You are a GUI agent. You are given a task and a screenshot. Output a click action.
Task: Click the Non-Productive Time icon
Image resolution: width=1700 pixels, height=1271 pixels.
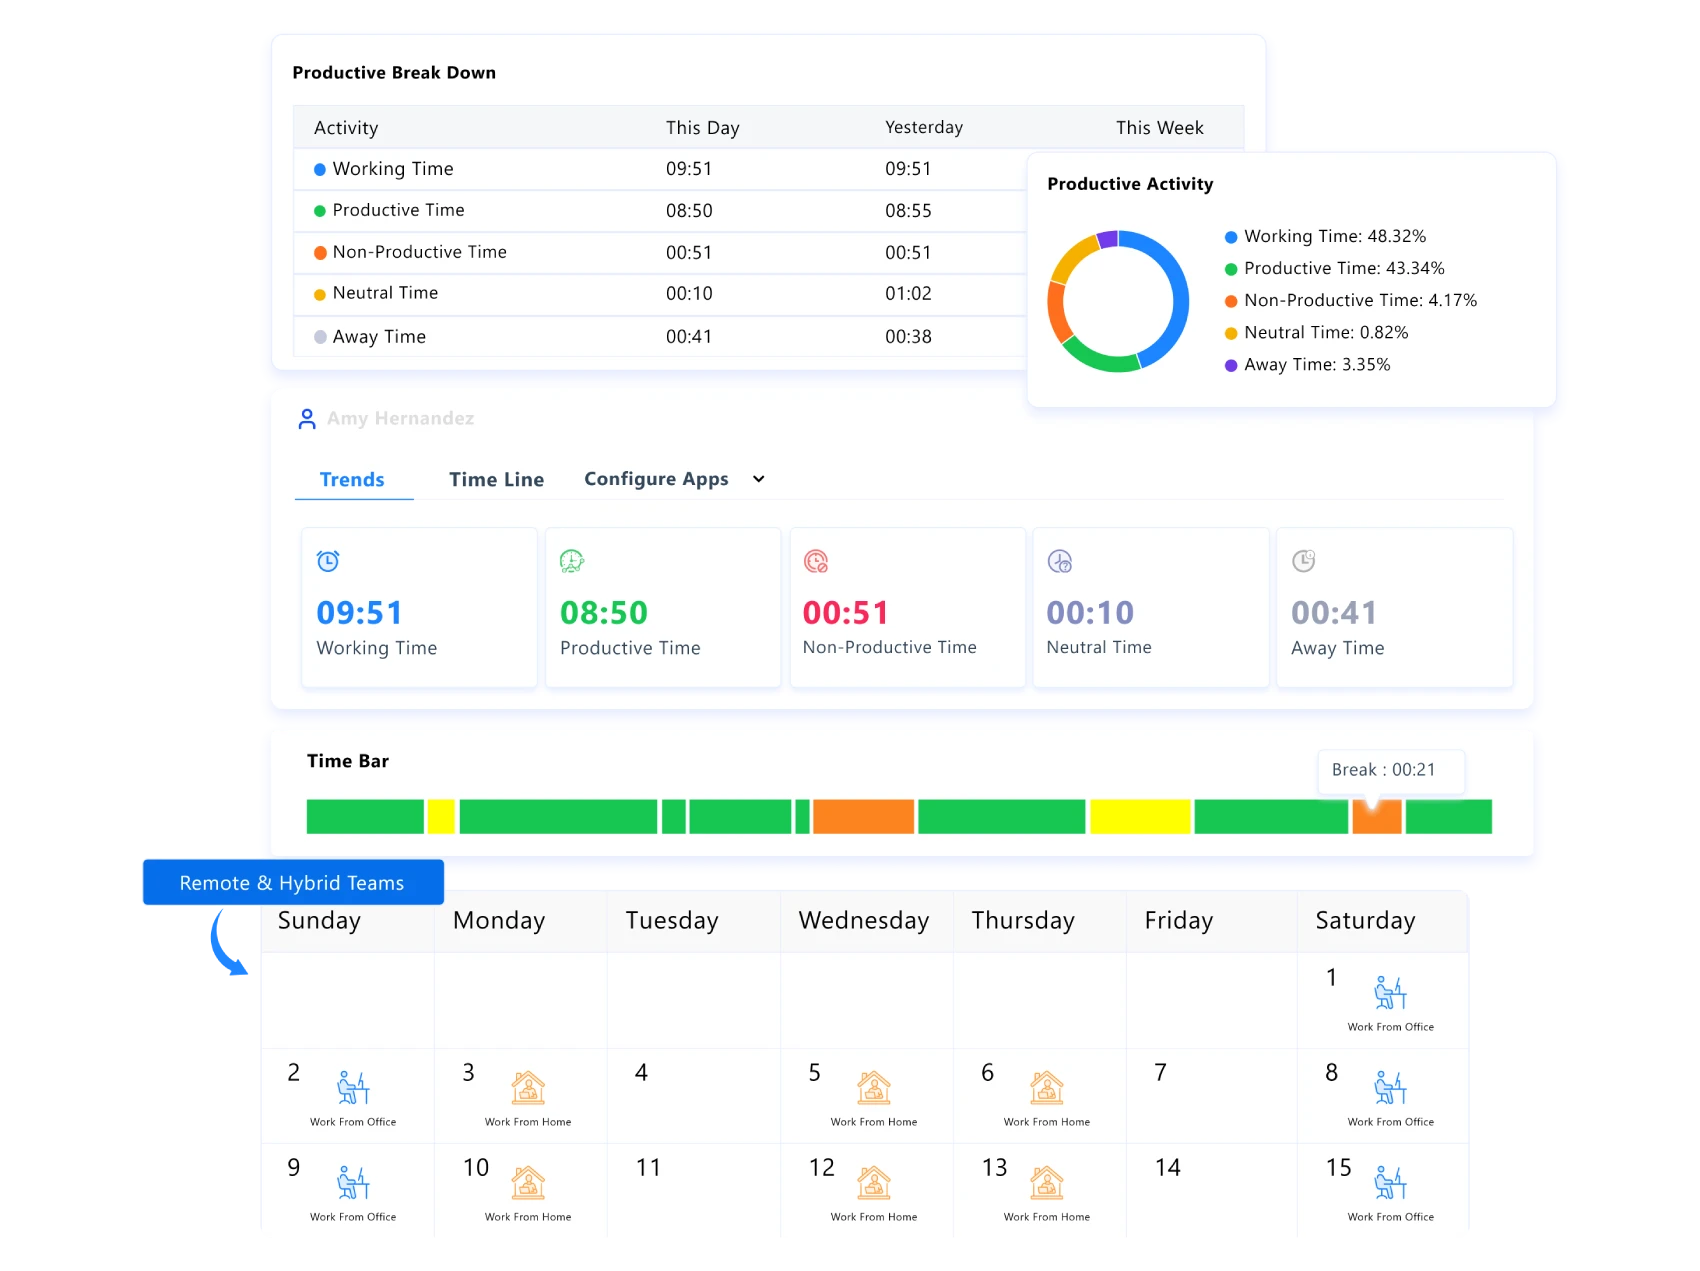816,561
